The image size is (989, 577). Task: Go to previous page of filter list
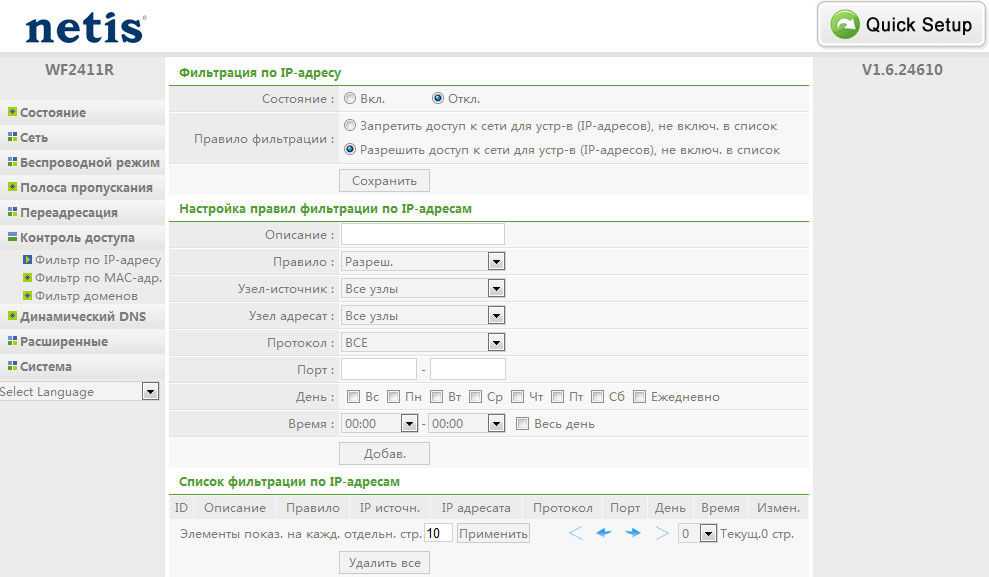pyautogui.click(x=603, y=533)
